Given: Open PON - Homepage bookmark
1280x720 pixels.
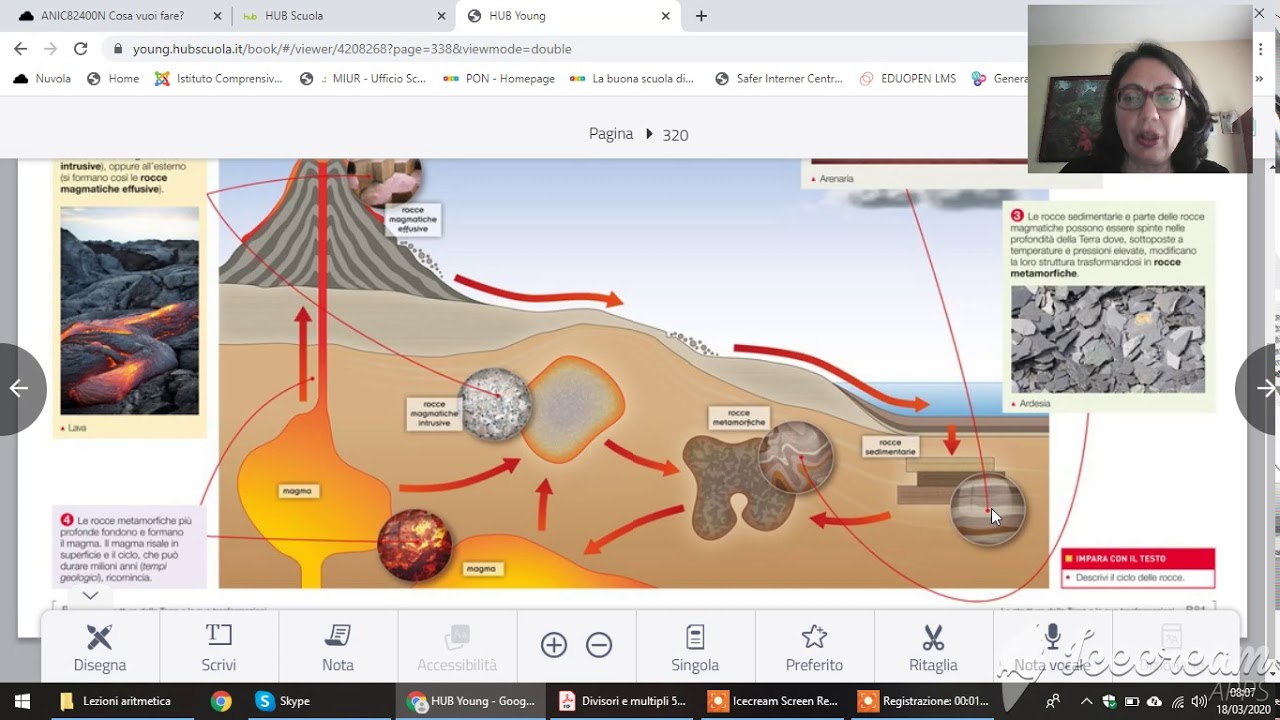Looking at the screenshot, I should (x=499, y=78).
